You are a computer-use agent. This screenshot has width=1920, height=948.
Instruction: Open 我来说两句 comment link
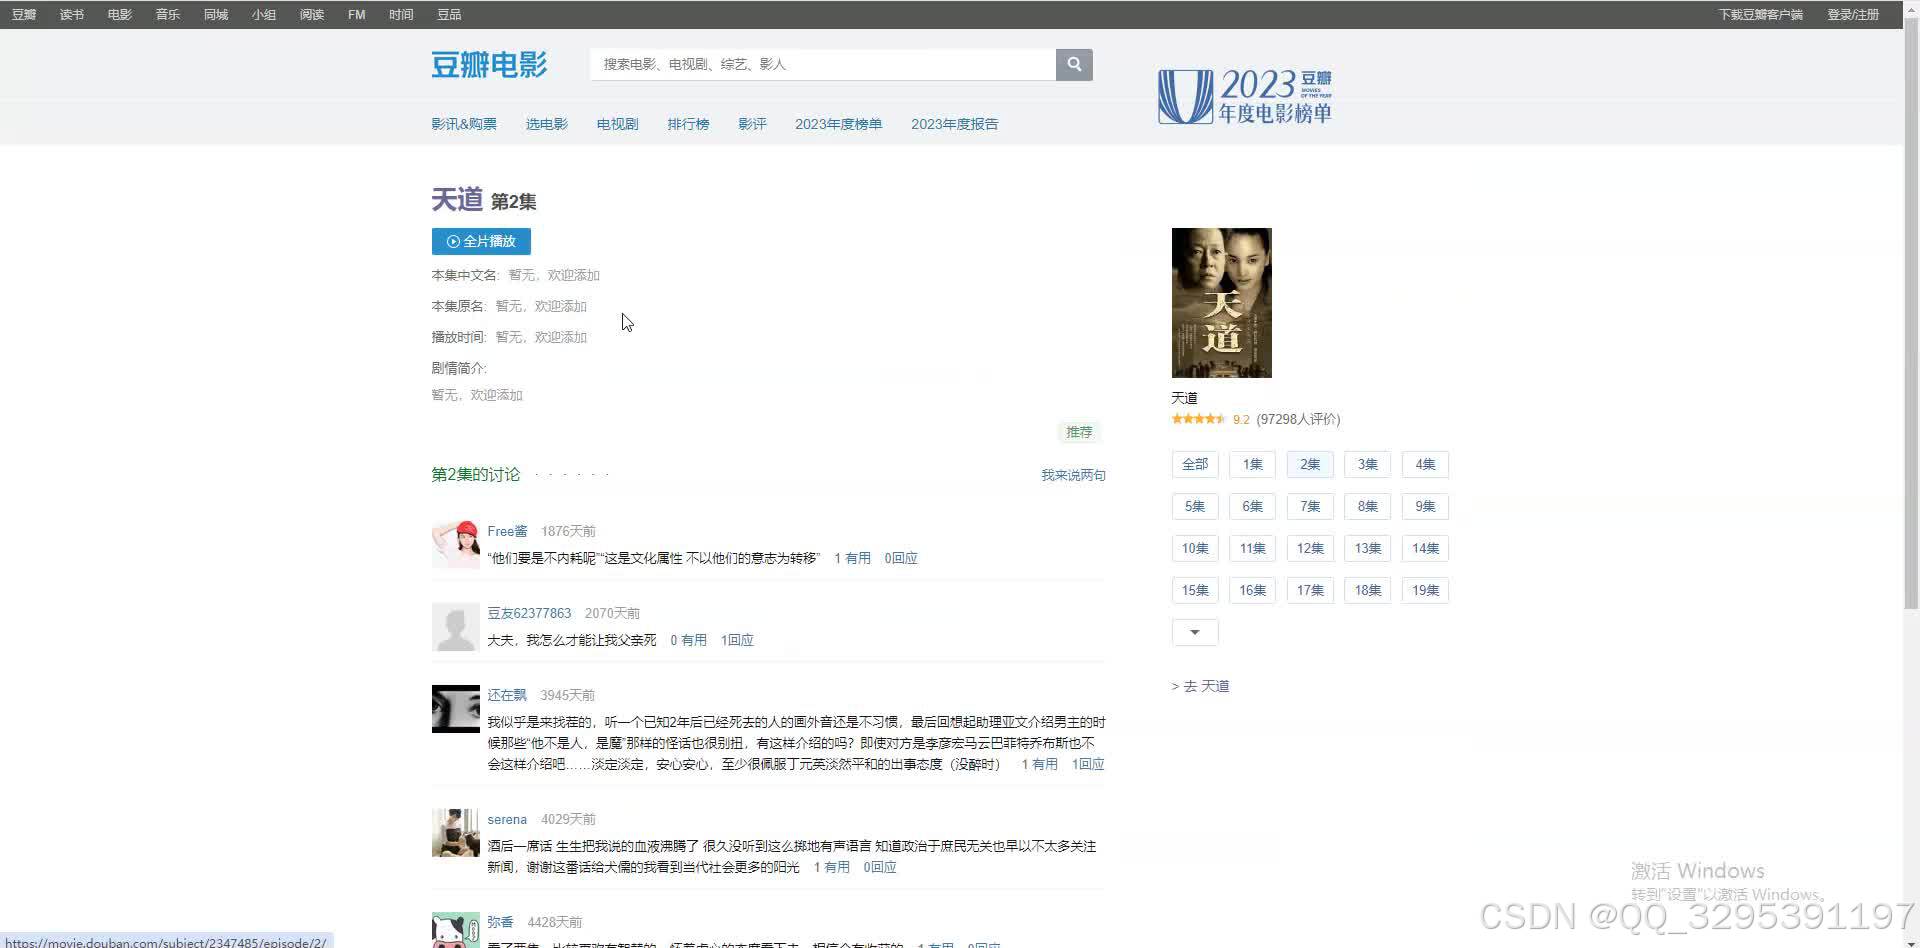[x=1073, y=475]
